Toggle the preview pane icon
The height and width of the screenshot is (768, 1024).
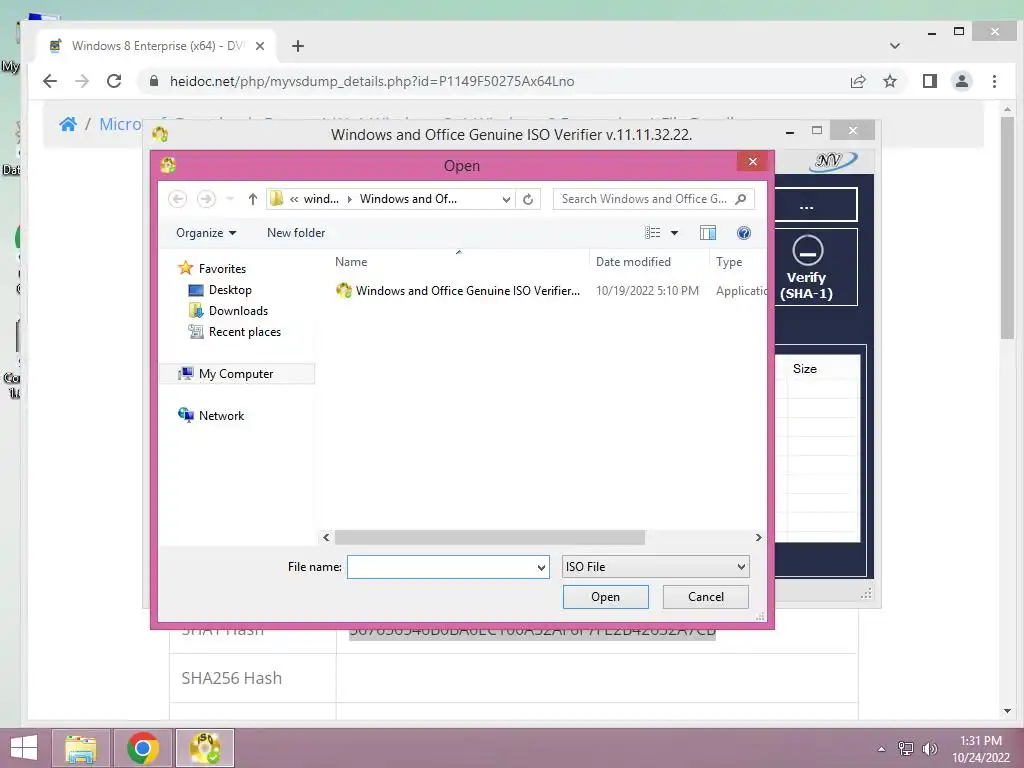[x=707, y=232]
